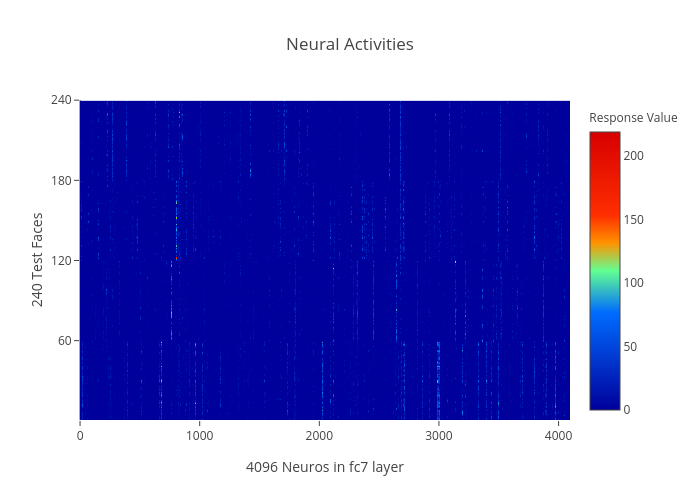Click the y-axis title "240 Test Faces"
700x500 pixels.
pos(37,259)
